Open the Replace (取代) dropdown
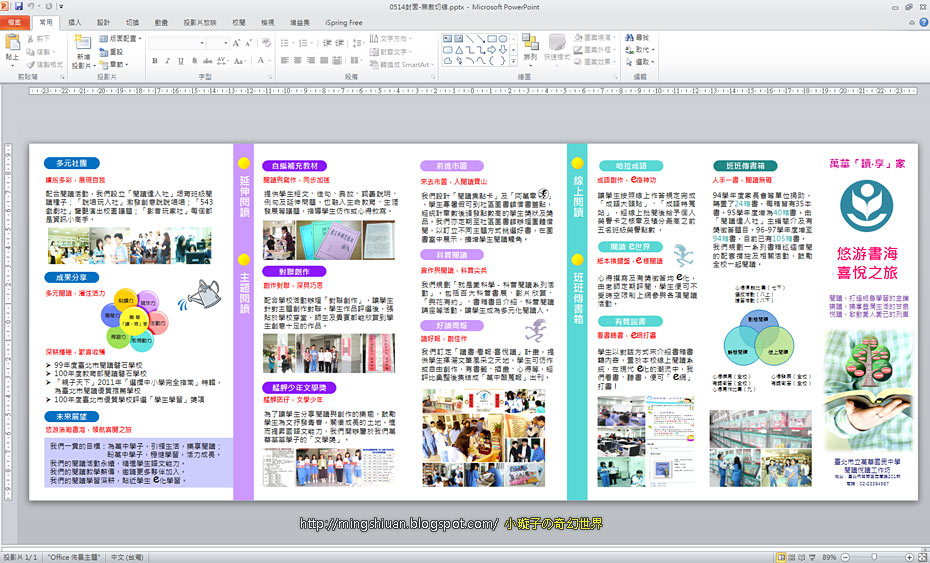 pos(640,50)
